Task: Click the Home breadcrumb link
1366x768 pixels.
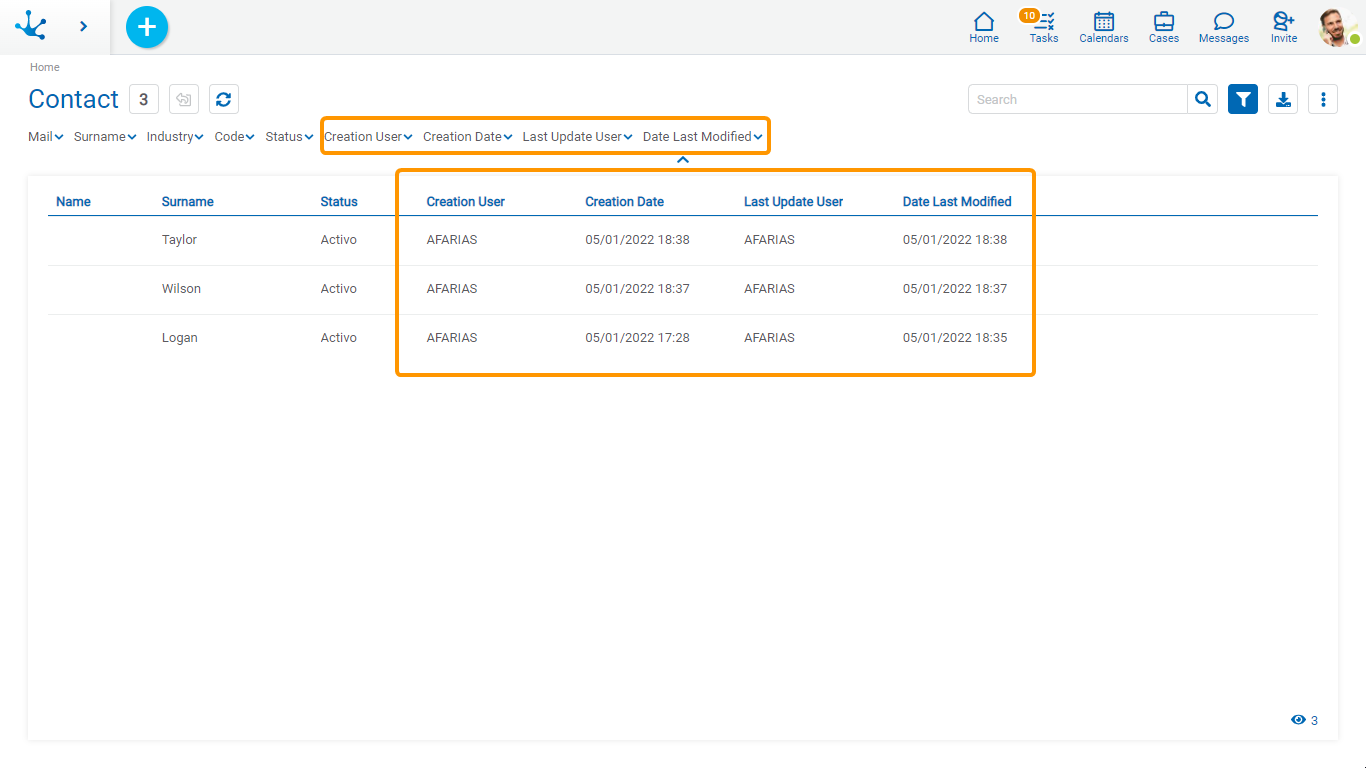Action: point(45,67)
